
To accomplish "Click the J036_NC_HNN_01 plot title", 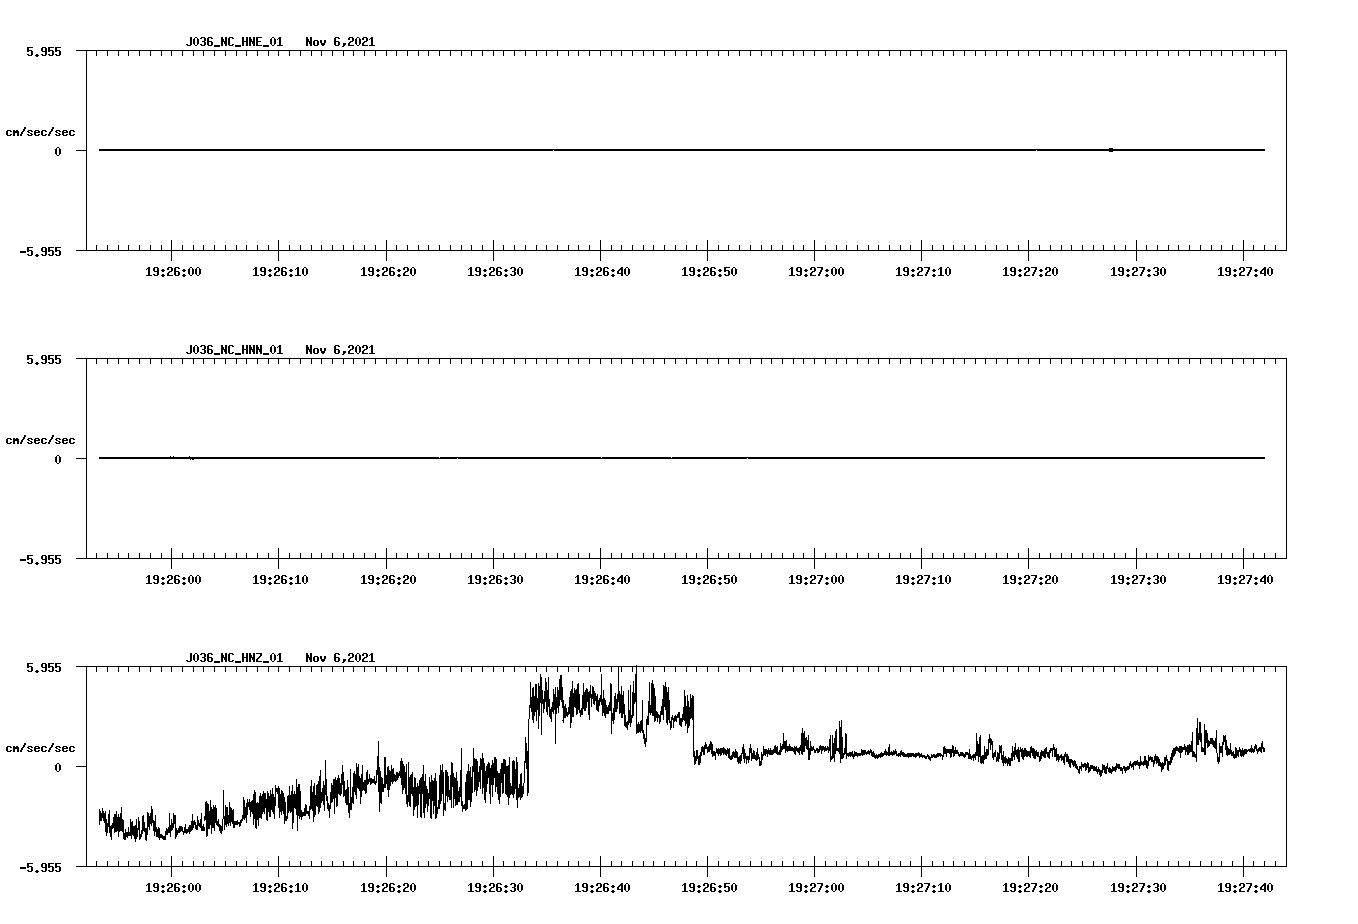I will point(234,350).
